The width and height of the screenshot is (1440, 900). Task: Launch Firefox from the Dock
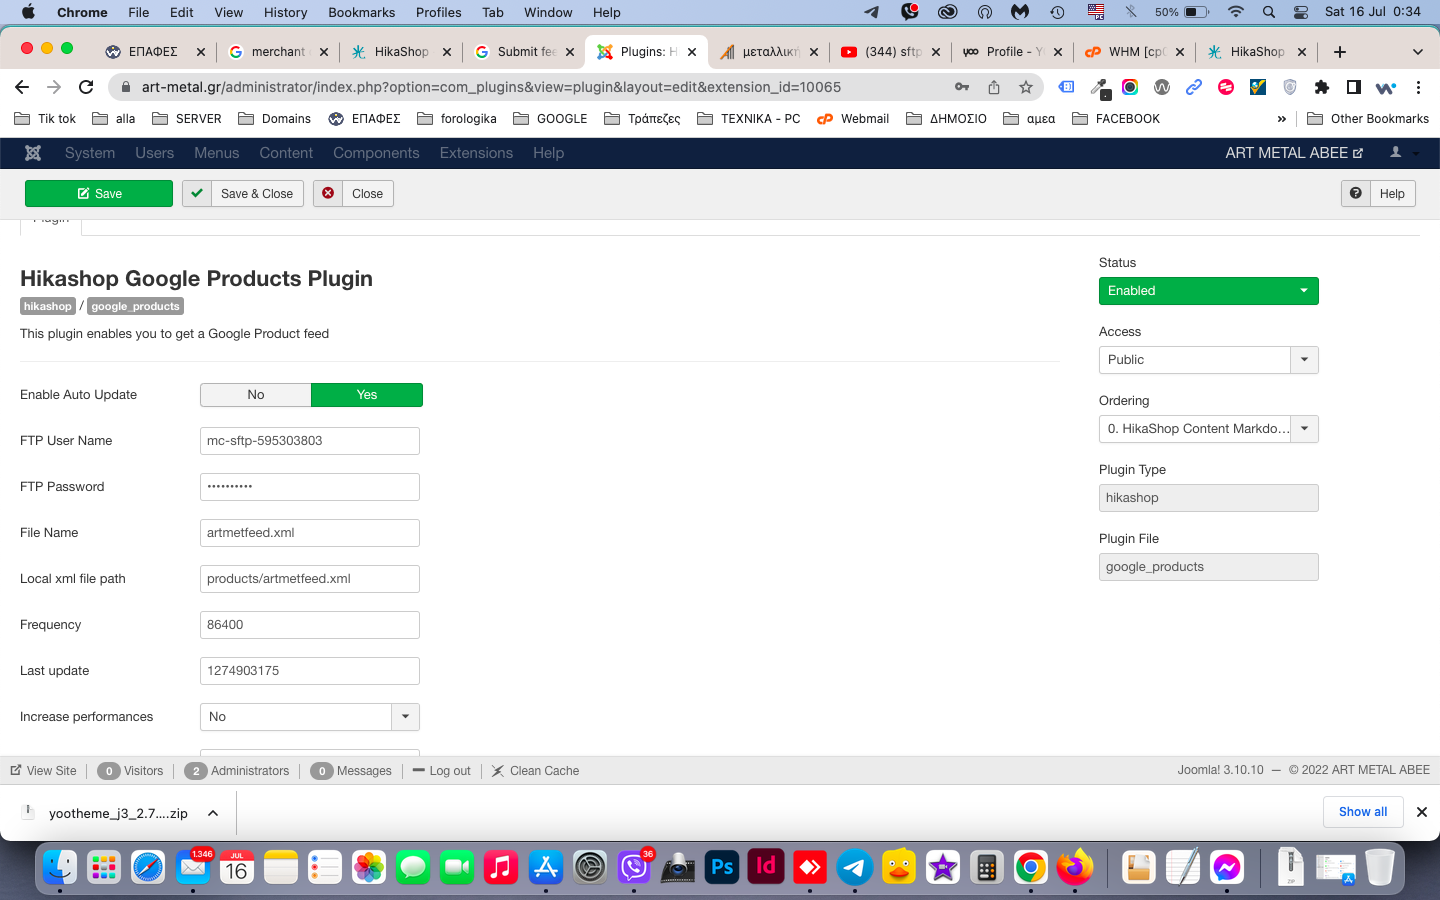click(x=1075, y=867)
